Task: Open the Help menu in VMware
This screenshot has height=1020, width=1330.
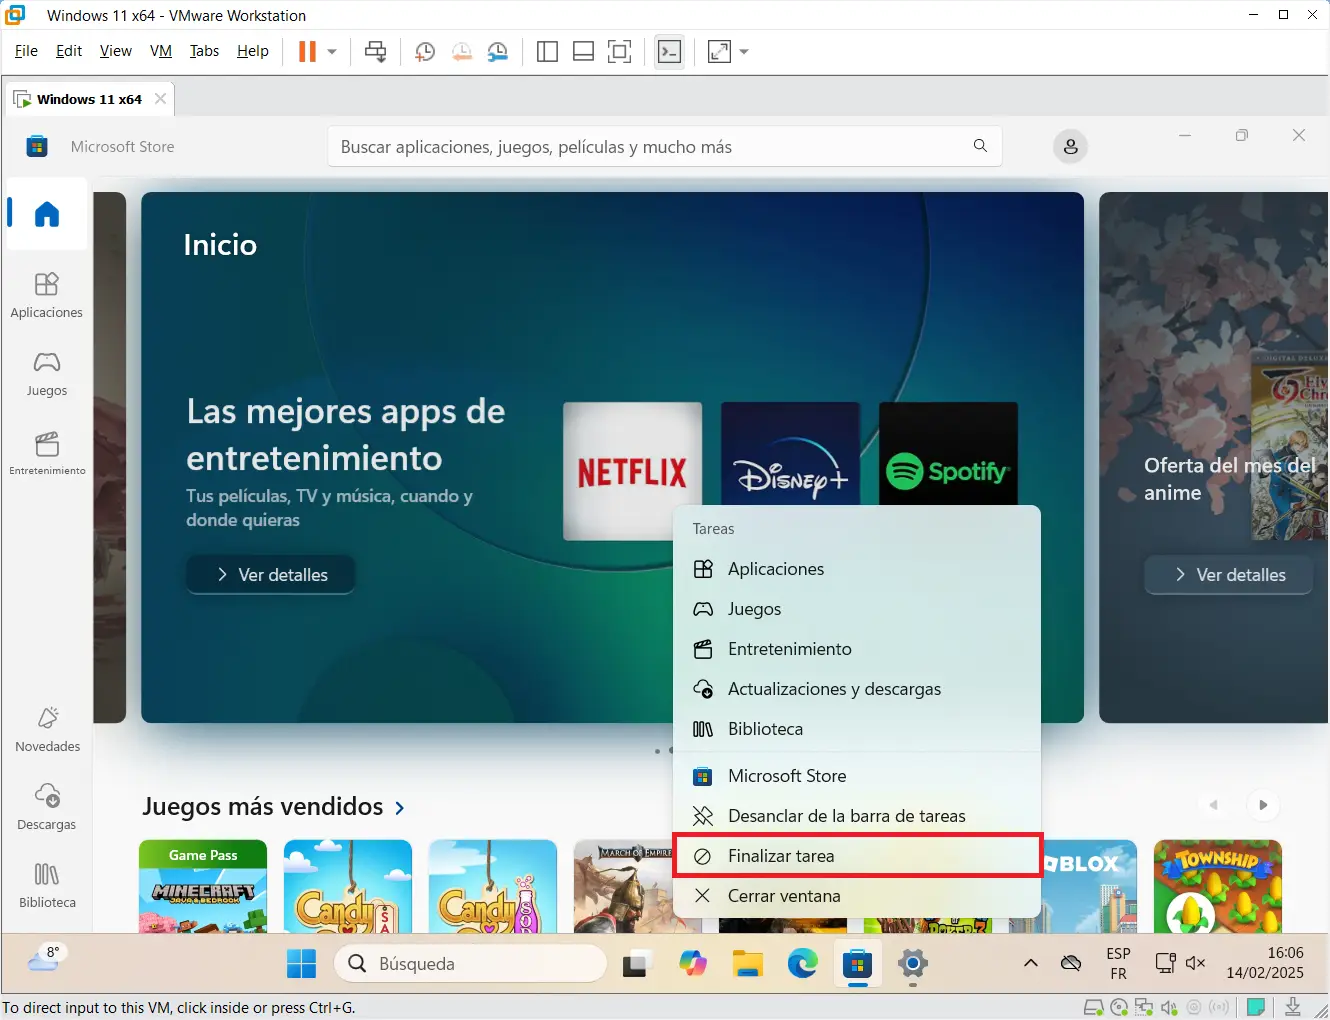Action: [x=253, y=51]
